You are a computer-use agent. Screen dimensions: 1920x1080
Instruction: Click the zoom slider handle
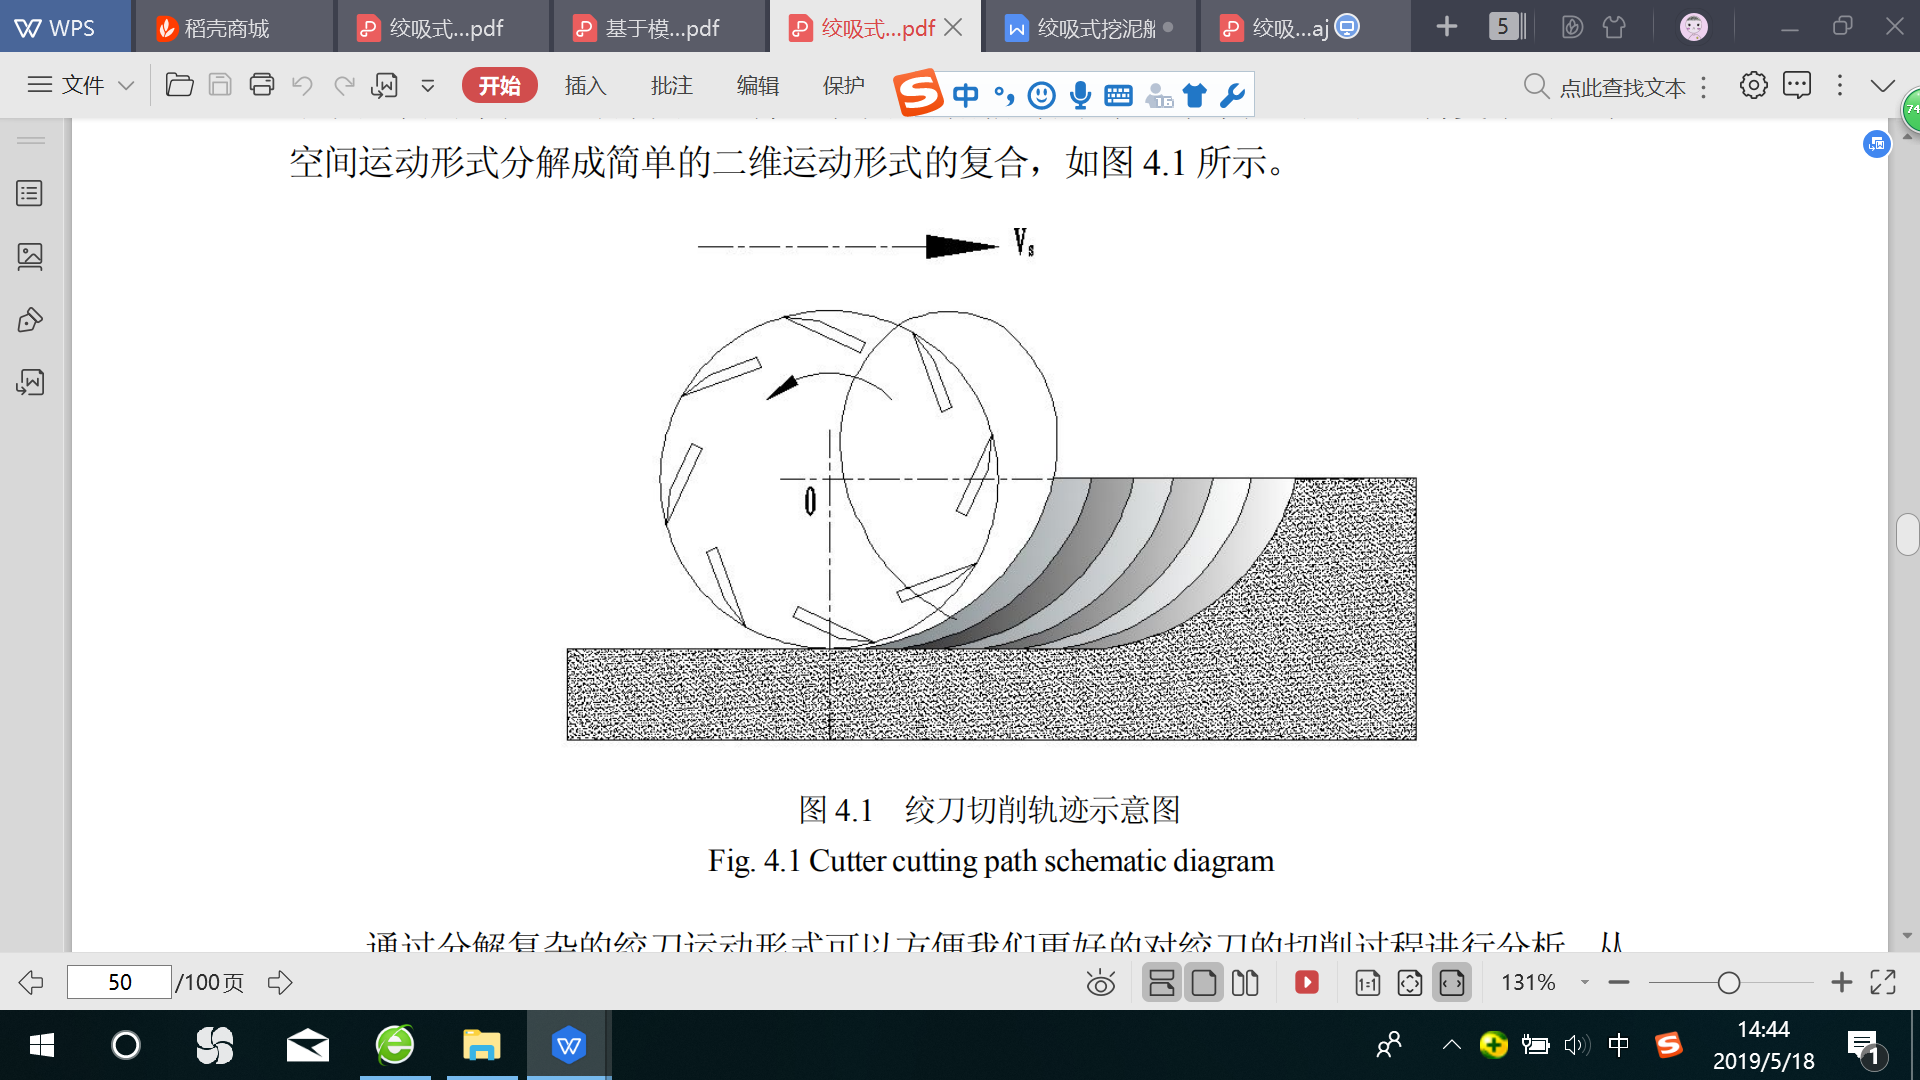point(1728,982)
